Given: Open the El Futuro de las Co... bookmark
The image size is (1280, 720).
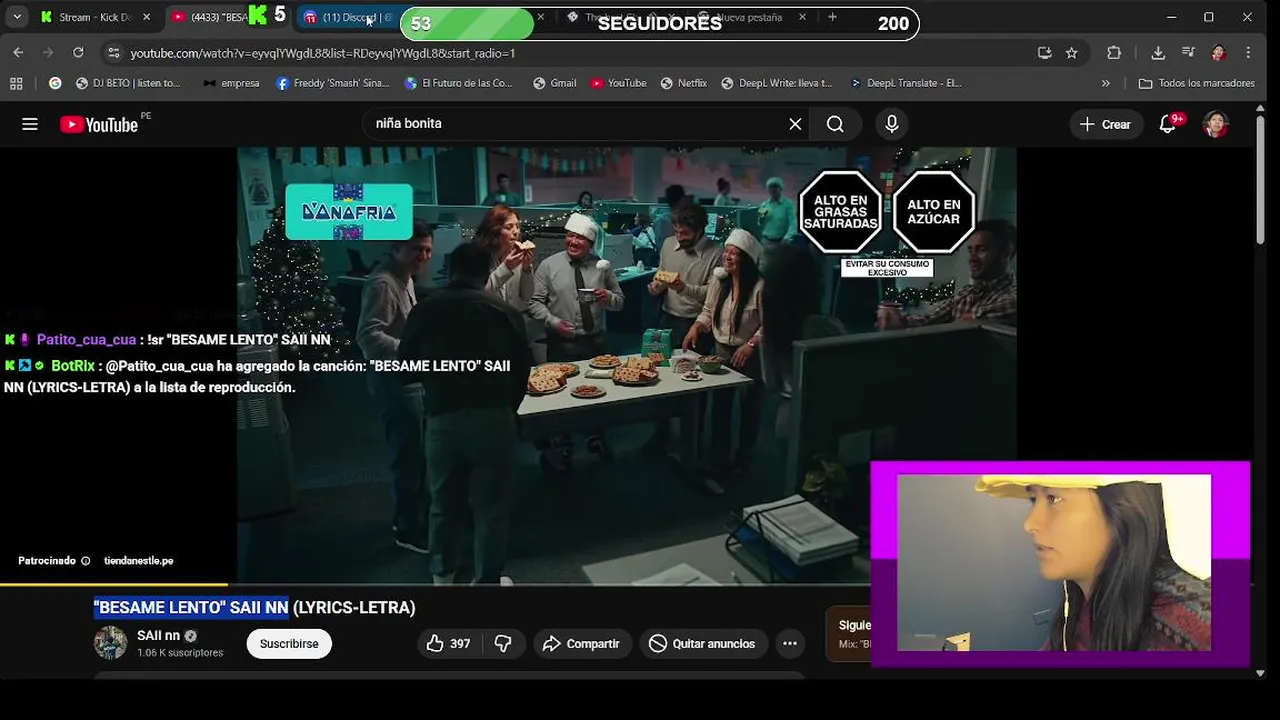Looking at the screenshot, I should coord(458,83).
